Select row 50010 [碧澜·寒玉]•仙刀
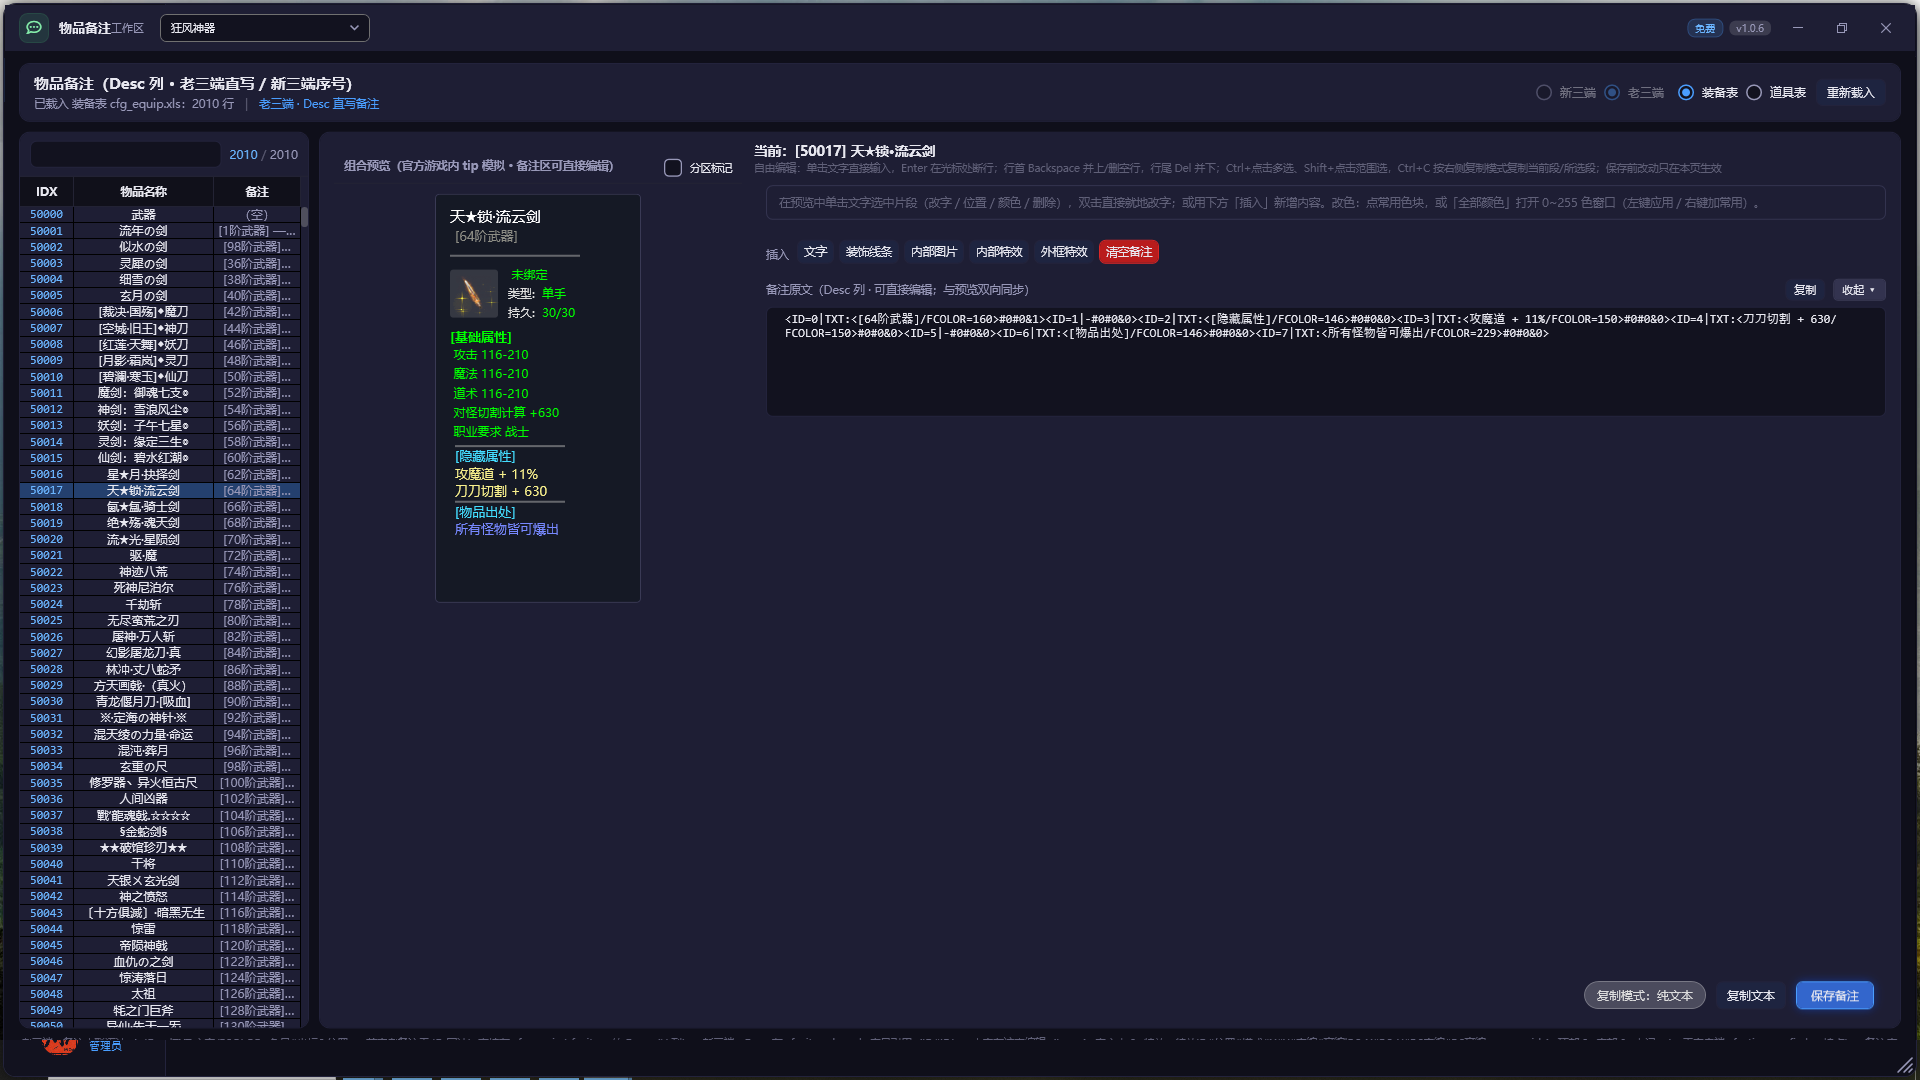The width and height of the screenshot is (1920, 1080). pyautogui.click(x=160, y=377)
